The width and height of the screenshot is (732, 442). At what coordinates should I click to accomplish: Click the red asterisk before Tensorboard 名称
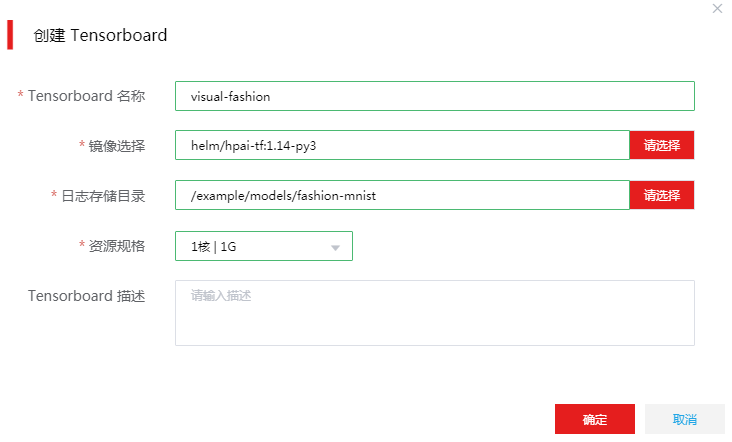coord(21,94)
